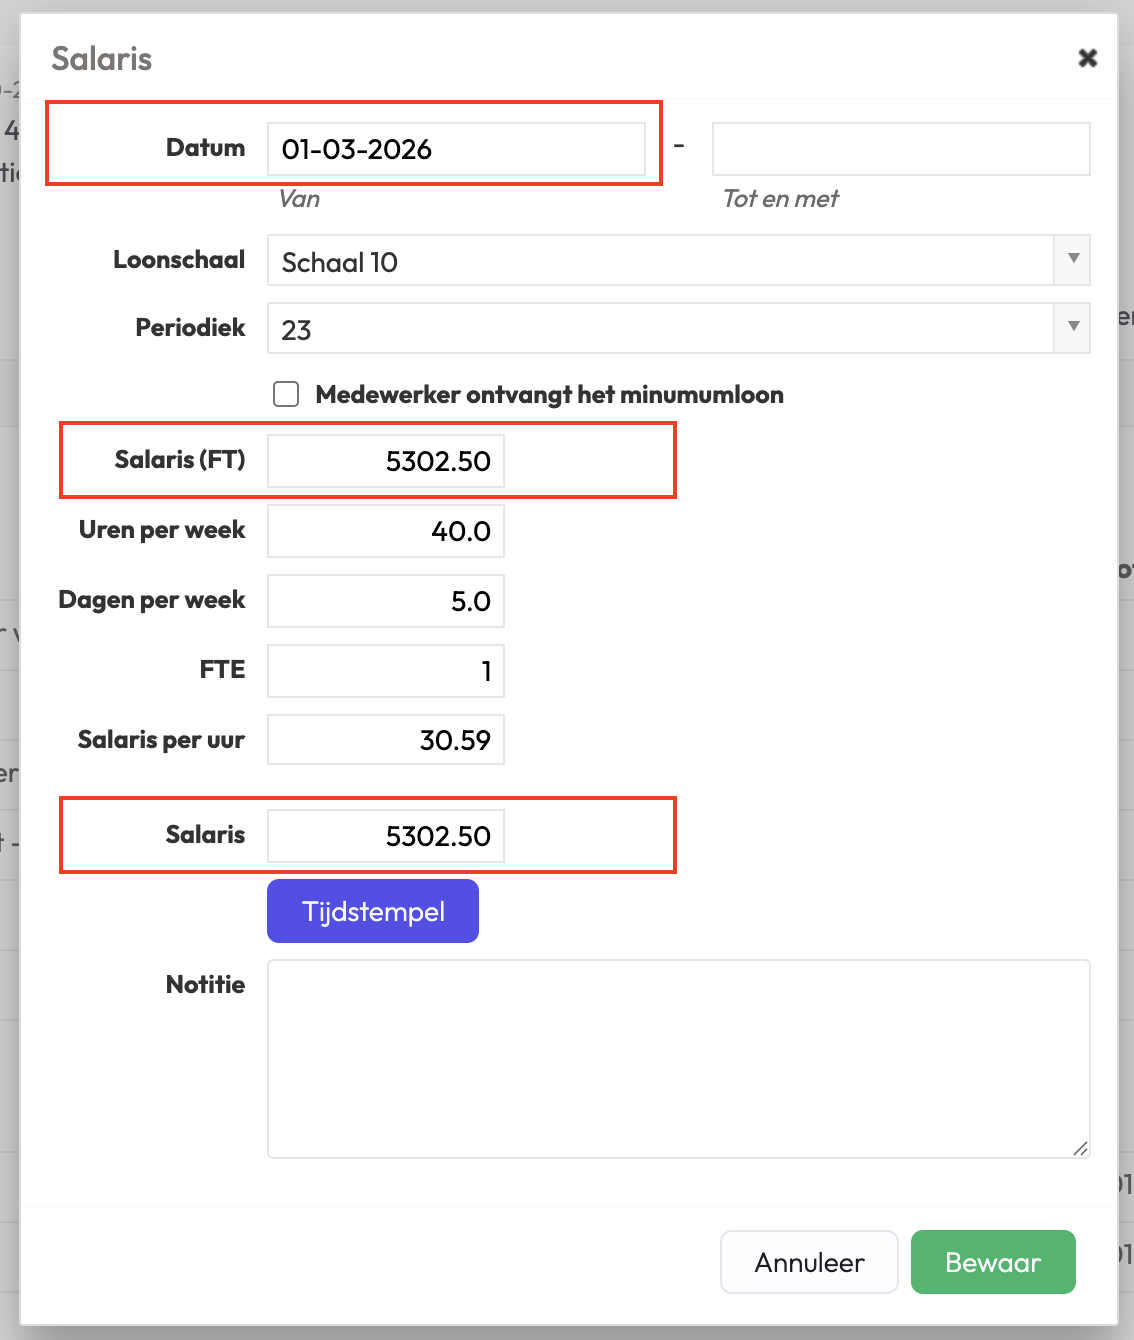Enable the minimumloon checkbox
This screenshot has height=1340, width=1134.
click(287, 394)
